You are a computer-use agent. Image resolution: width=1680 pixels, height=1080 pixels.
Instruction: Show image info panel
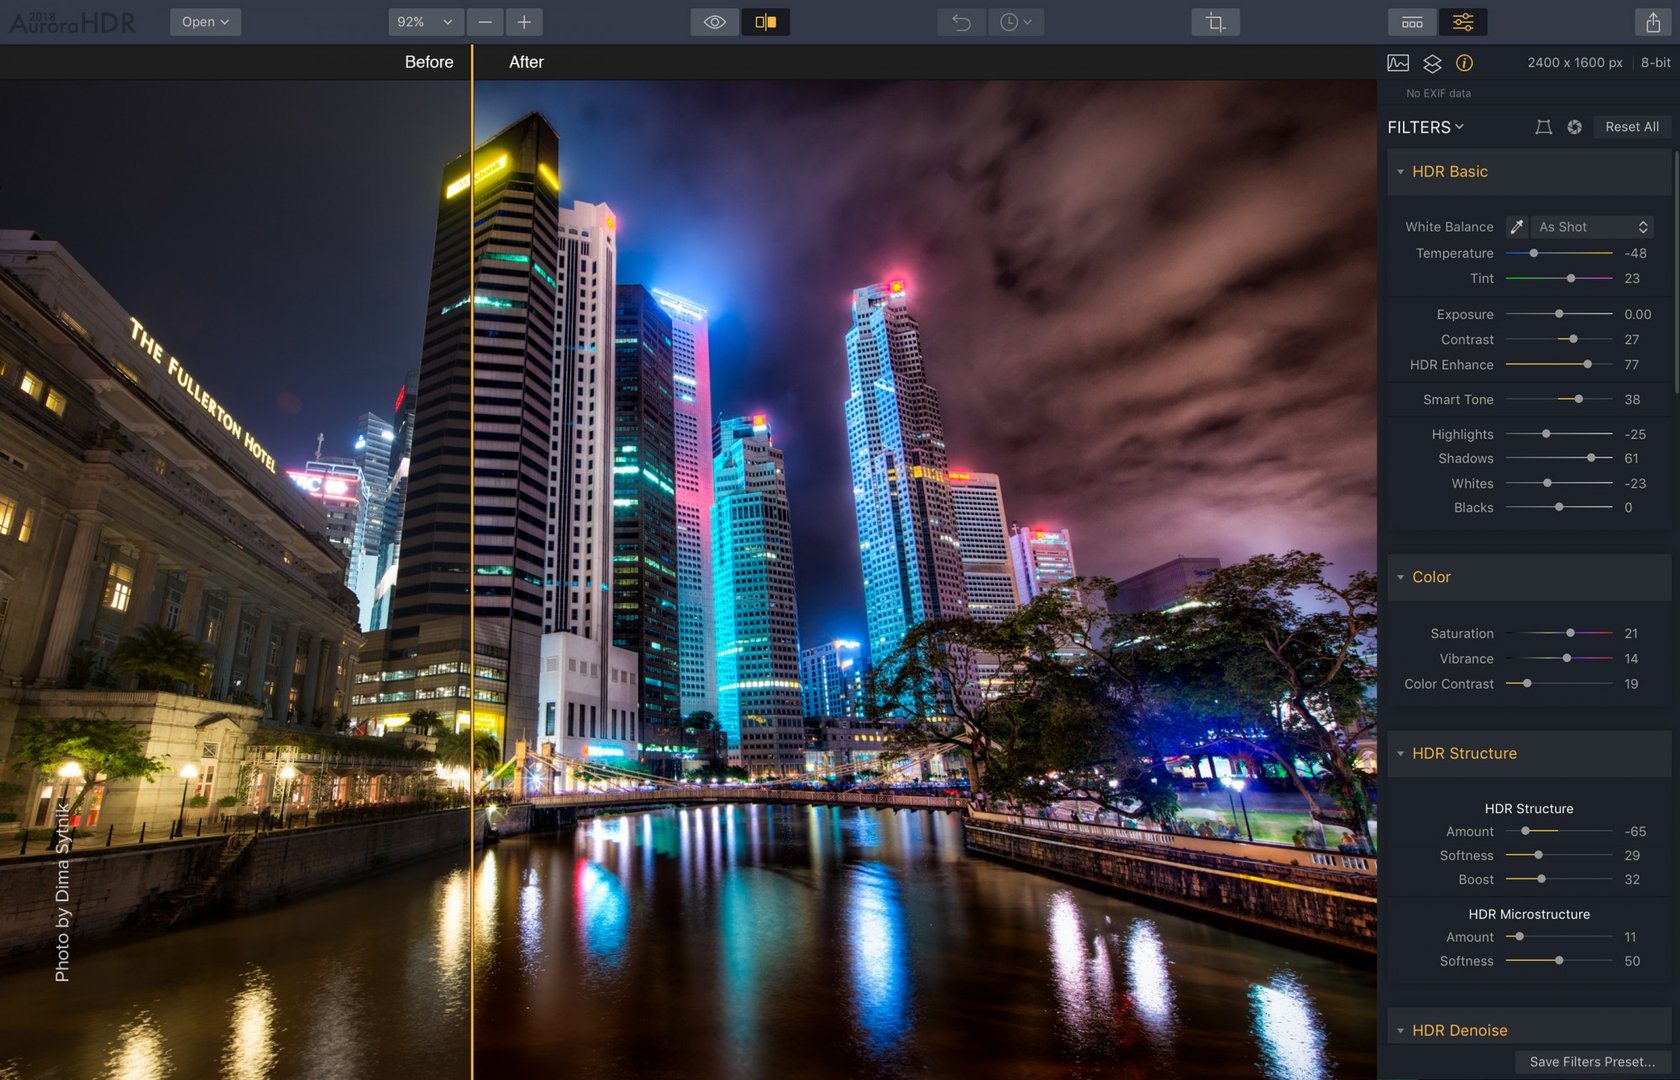coord(1464,63)
